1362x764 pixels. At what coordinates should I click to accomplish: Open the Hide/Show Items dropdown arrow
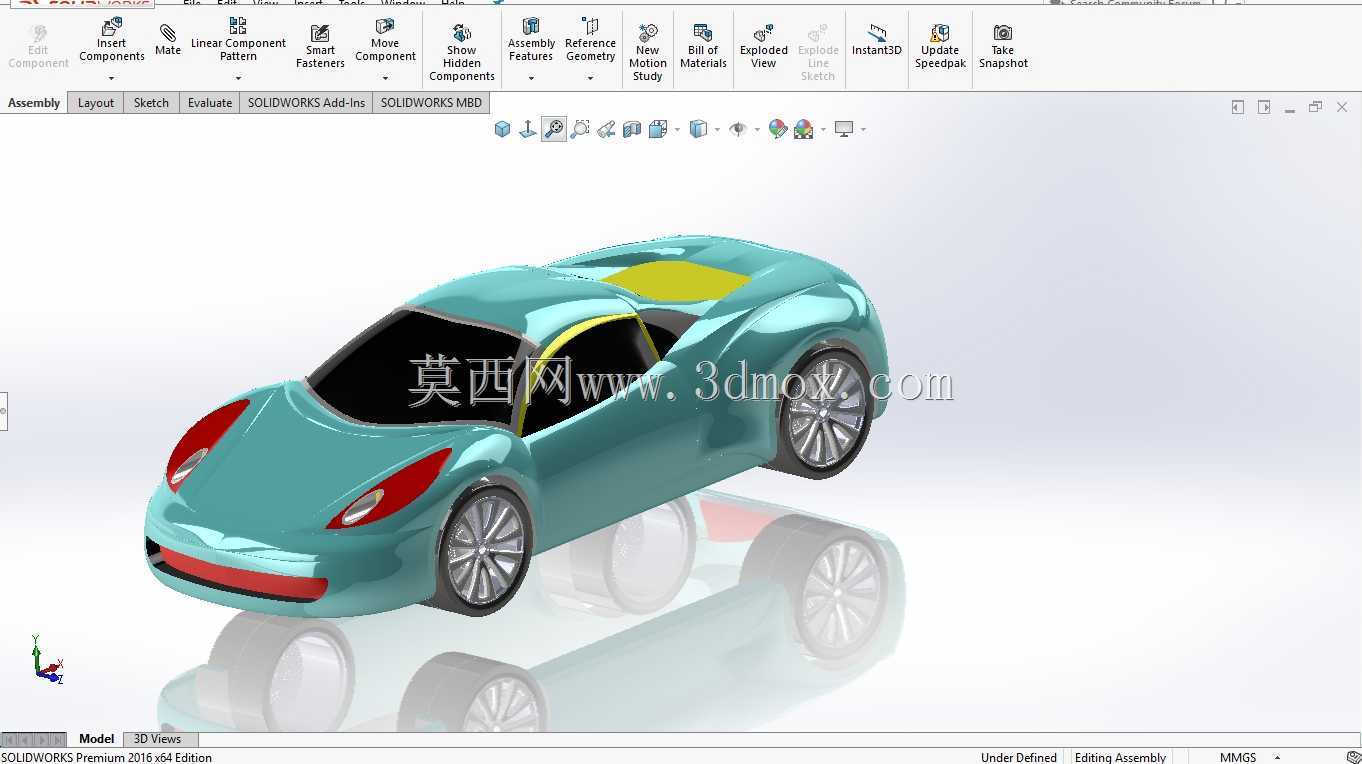click(x=756, y=129)
